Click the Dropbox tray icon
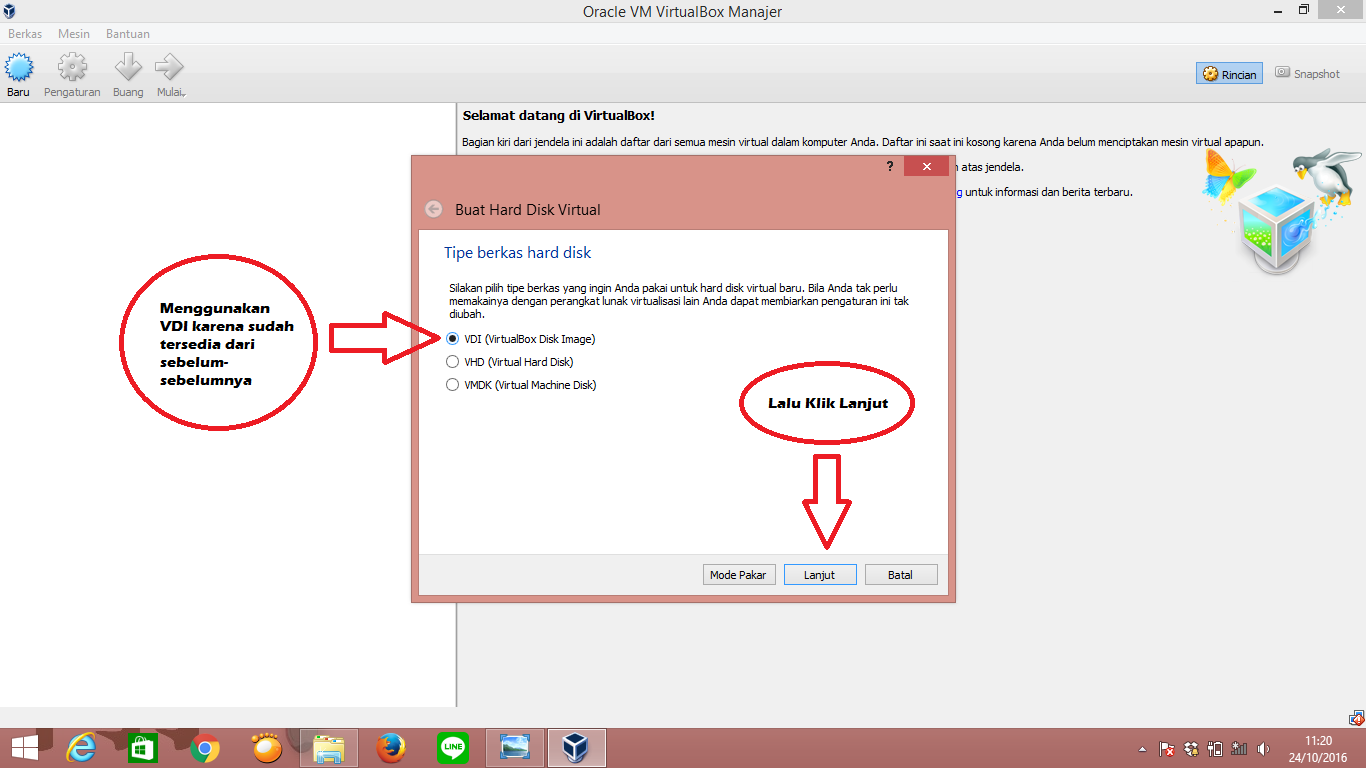 coord(1190,748)
